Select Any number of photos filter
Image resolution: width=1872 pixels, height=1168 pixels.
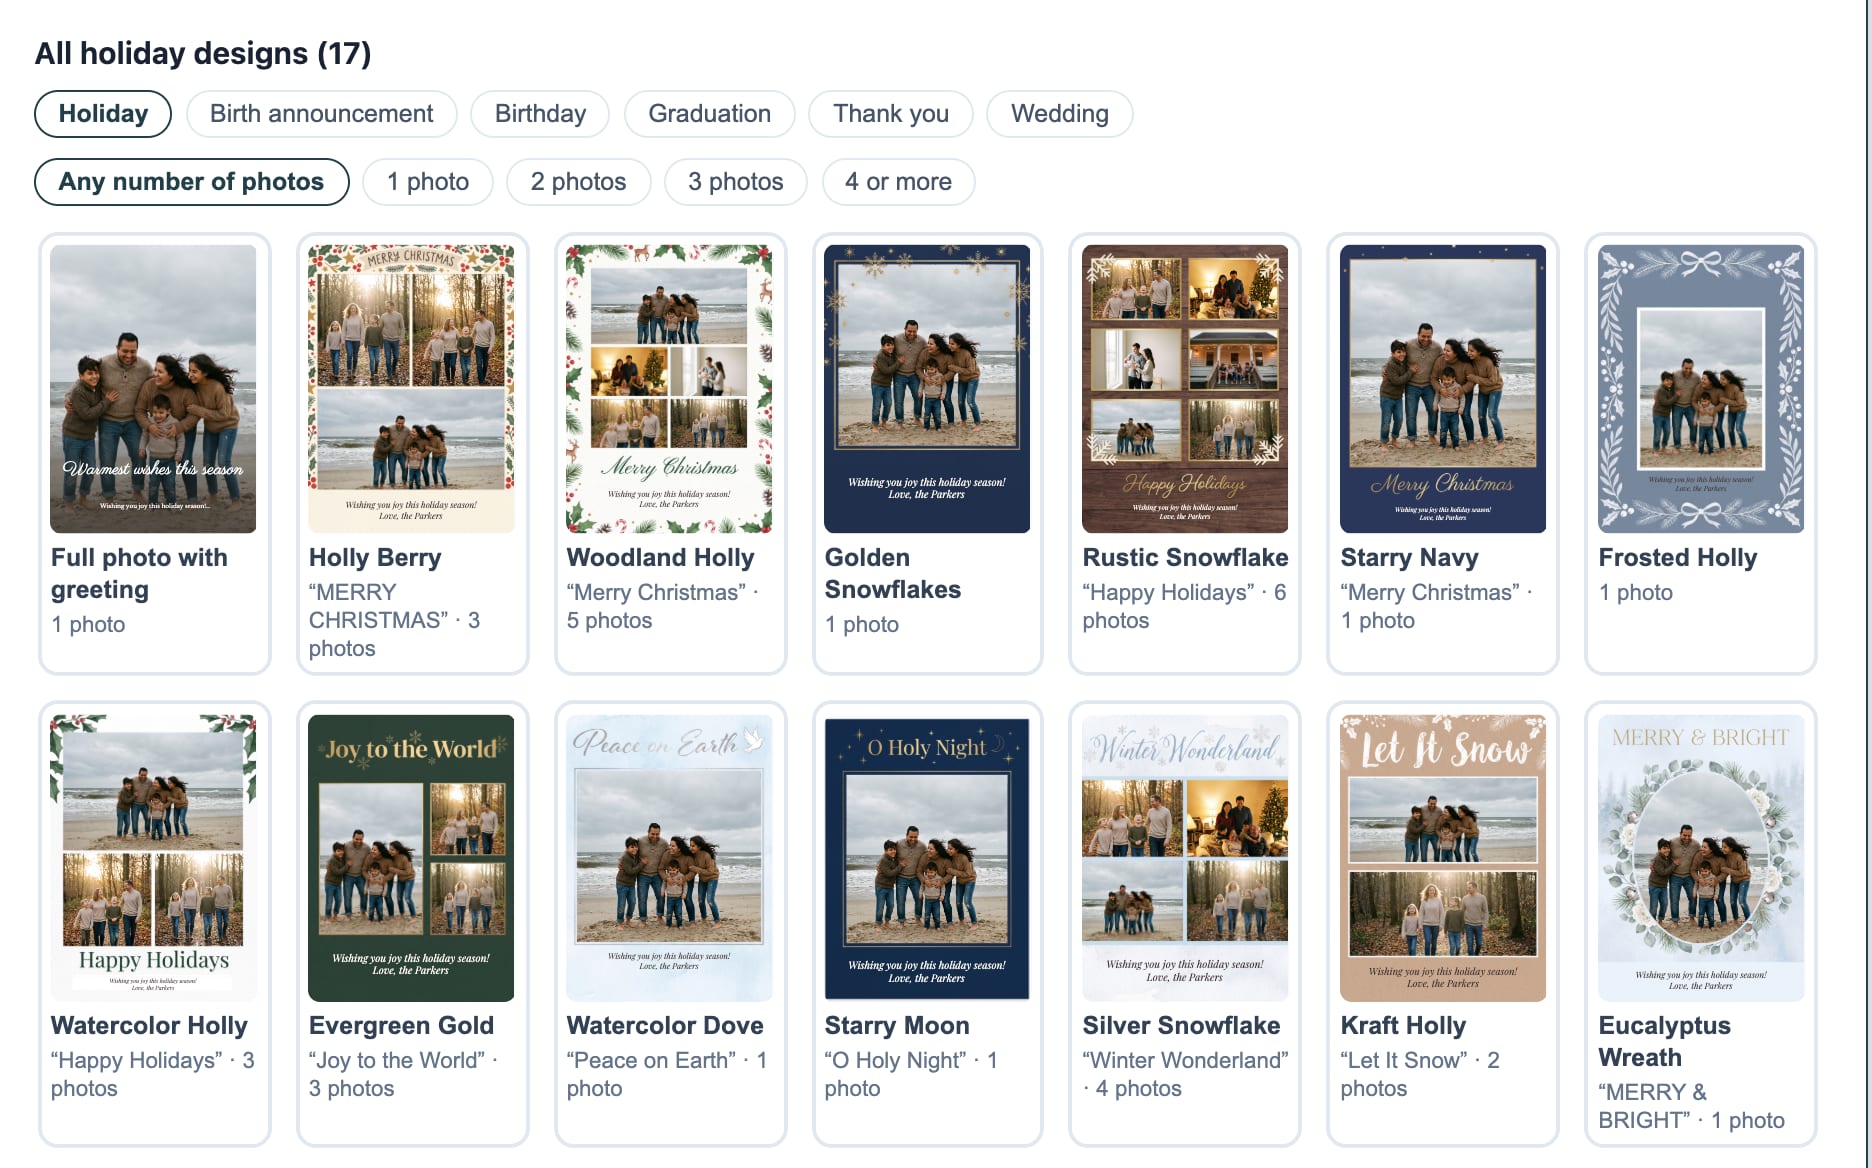tap(192, 182)
